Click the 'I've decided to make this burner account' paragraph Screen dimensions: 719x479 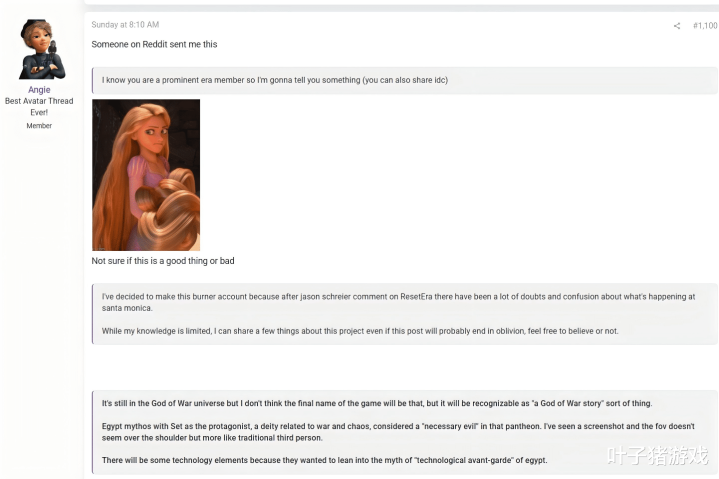point(398,302)
